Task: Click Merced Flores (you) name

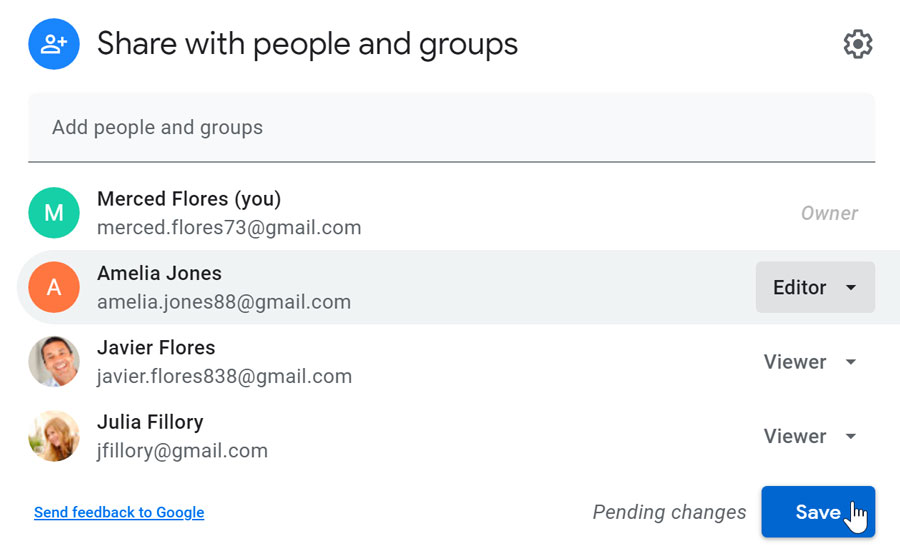Action: tap(189, 199)
